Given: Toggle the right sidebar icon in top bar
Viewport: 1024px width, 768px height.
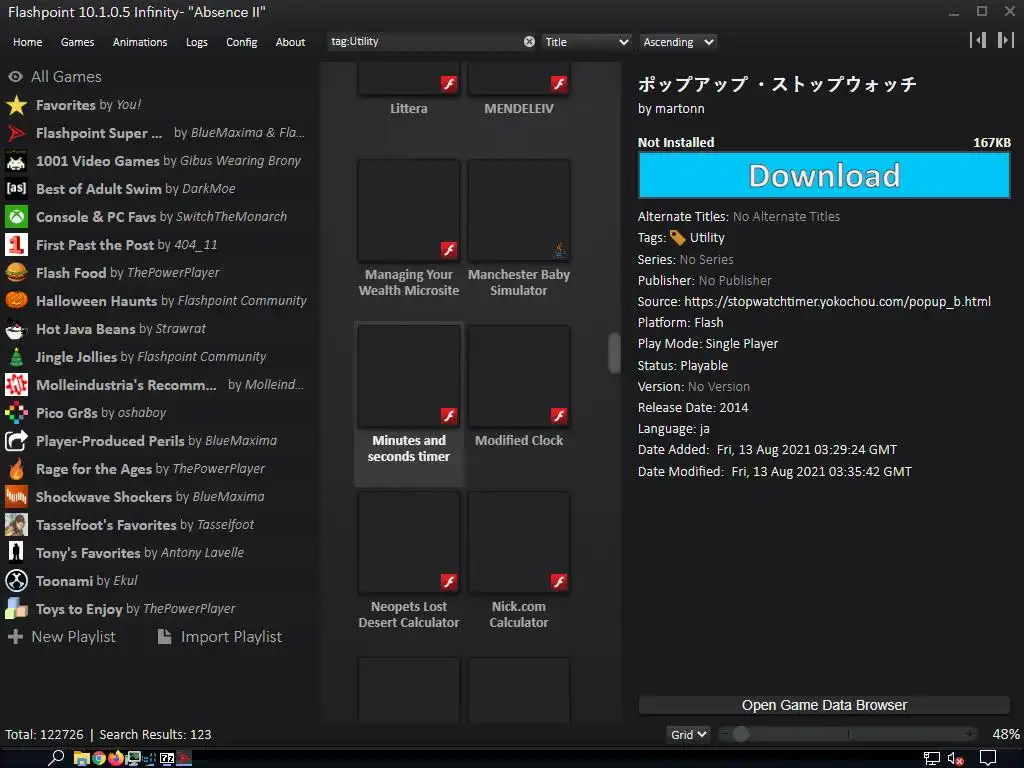Looking at the screenshot, I should (x=1005, y=40).
